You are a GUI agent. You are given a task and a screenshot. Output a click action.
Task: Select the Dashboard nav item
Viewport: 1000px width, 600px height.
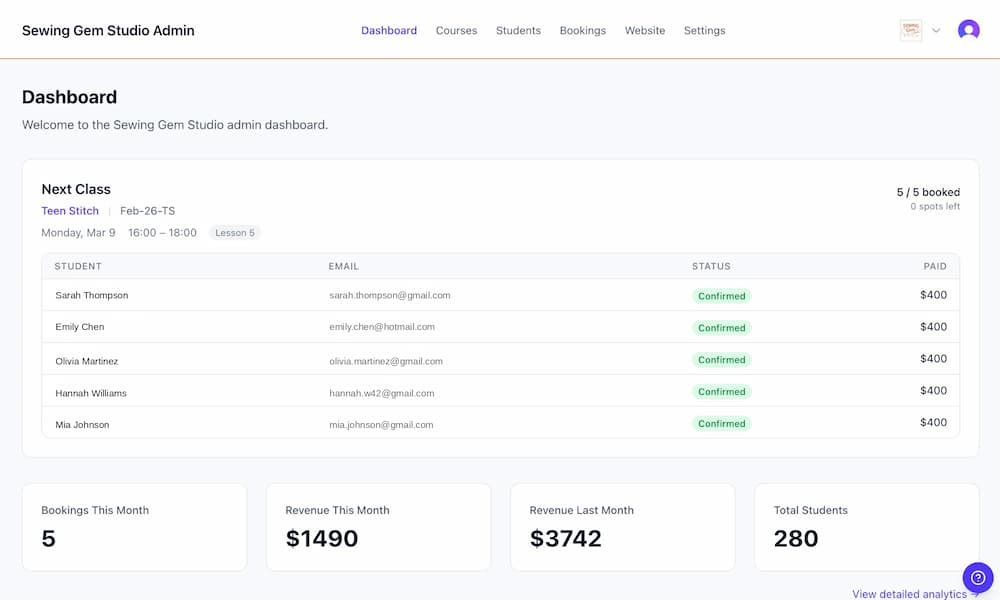click(389, 30)
